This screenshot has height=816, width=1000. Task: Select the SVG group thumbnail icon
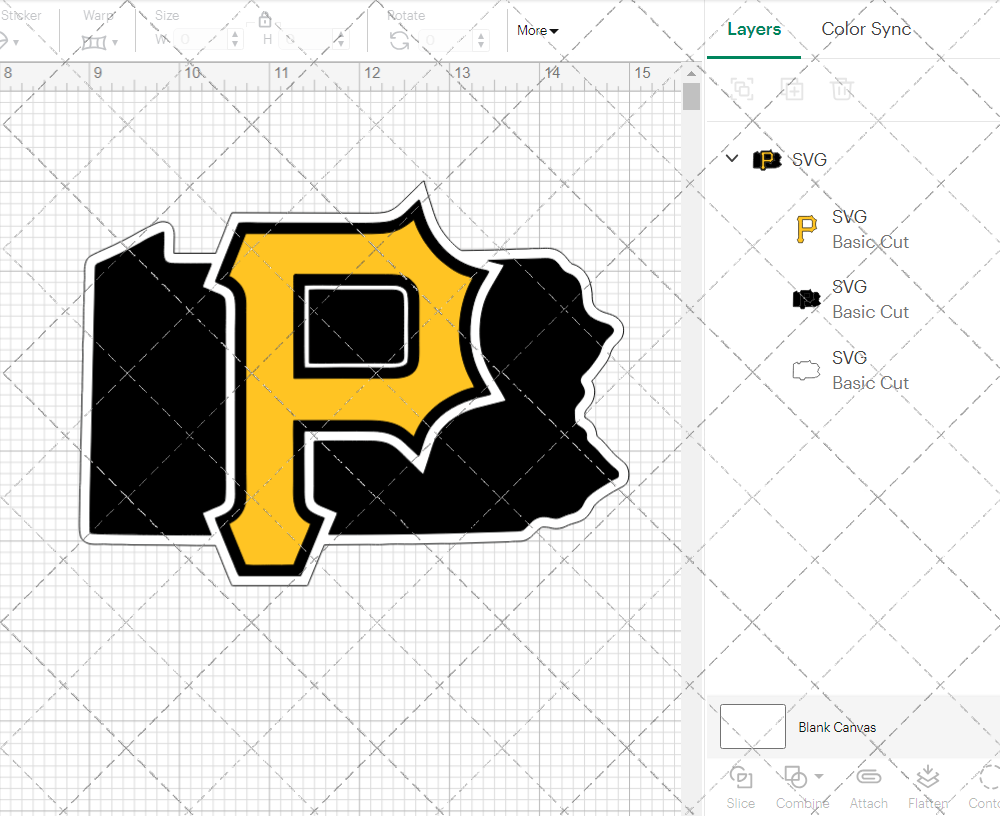767,159
